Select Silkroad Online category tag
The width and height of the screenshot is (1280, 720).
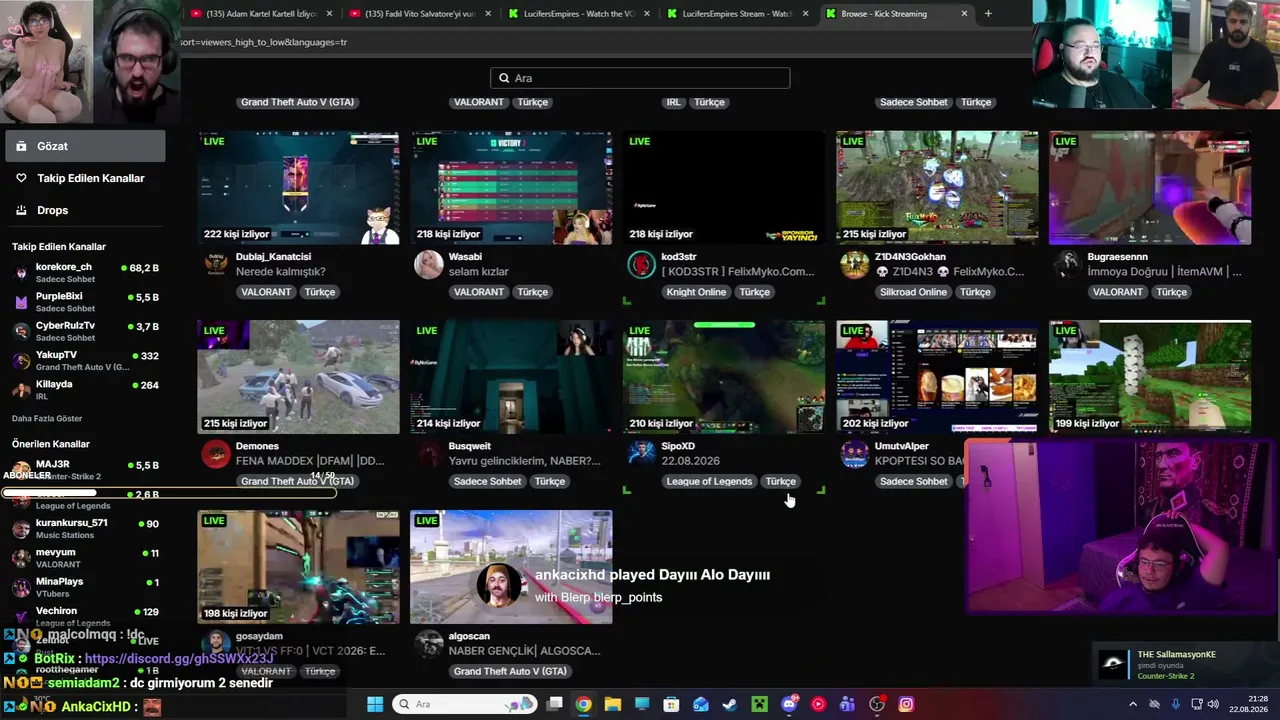pyautogui.click(x=913, y=292)
